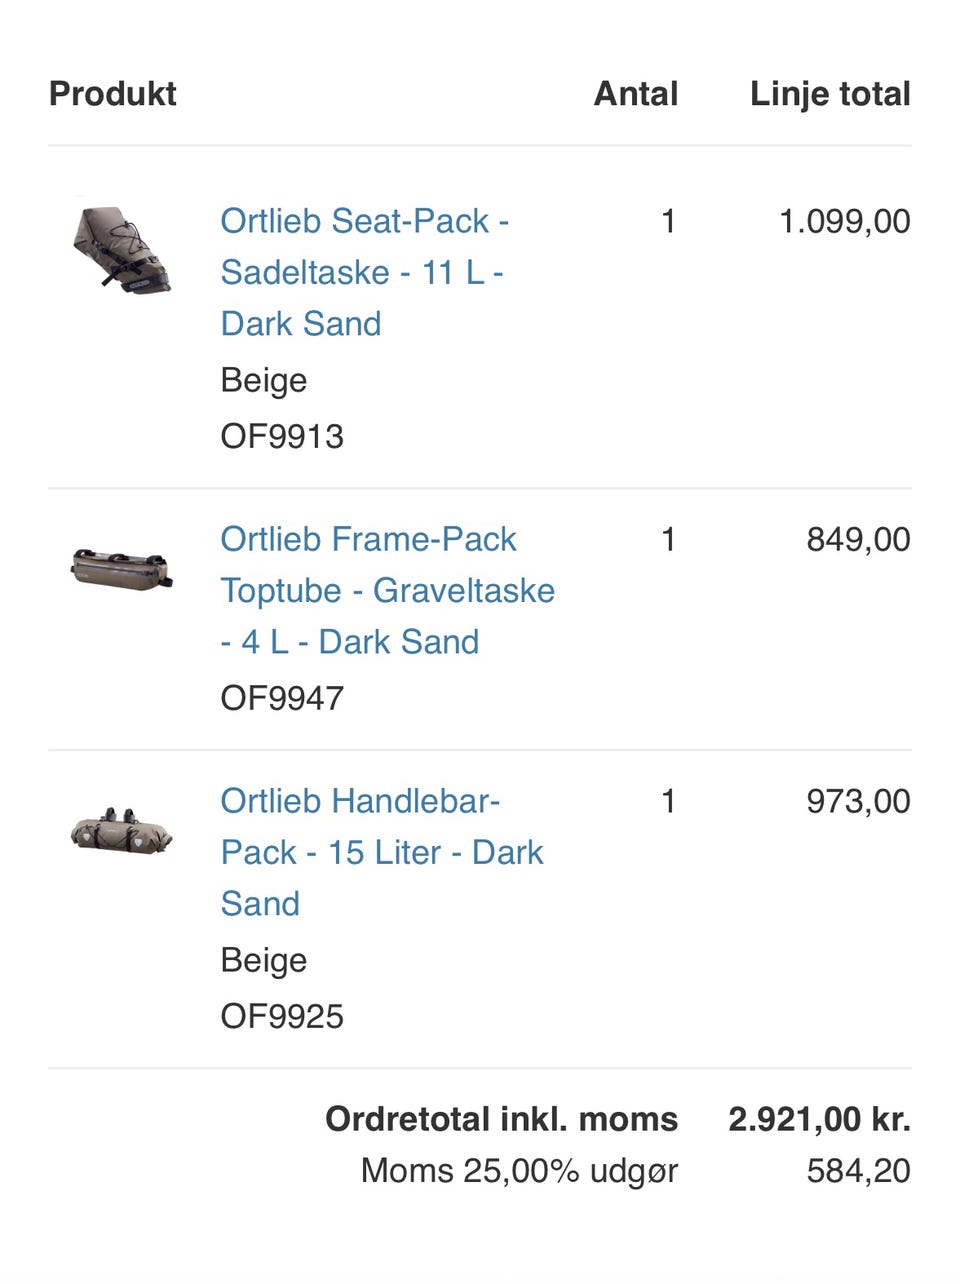
Task: Click the 1.099,00 line total
Action: [x=844, y=221]
